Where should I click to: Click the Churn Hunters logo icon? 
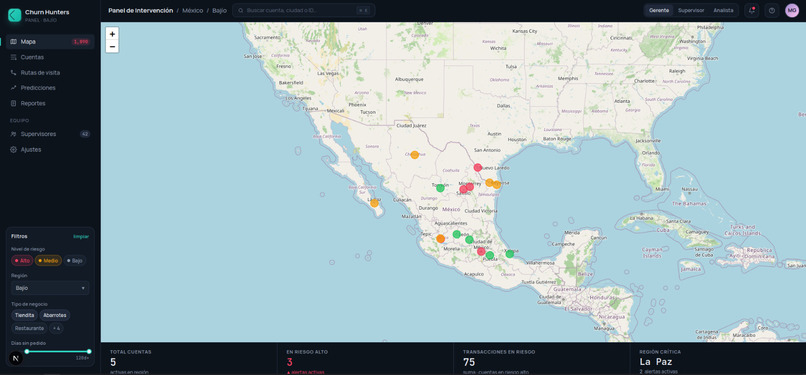click(x=15, y=15)
